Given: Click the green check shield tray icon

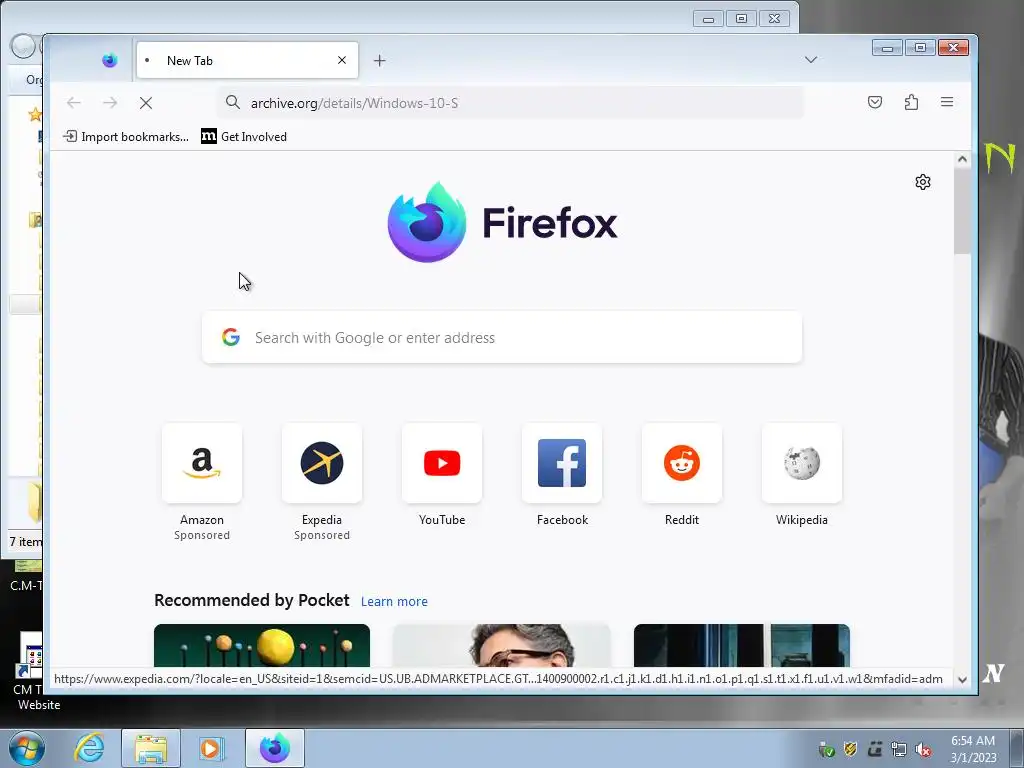Looking at the screenshot, I should [x=826, y=750].
